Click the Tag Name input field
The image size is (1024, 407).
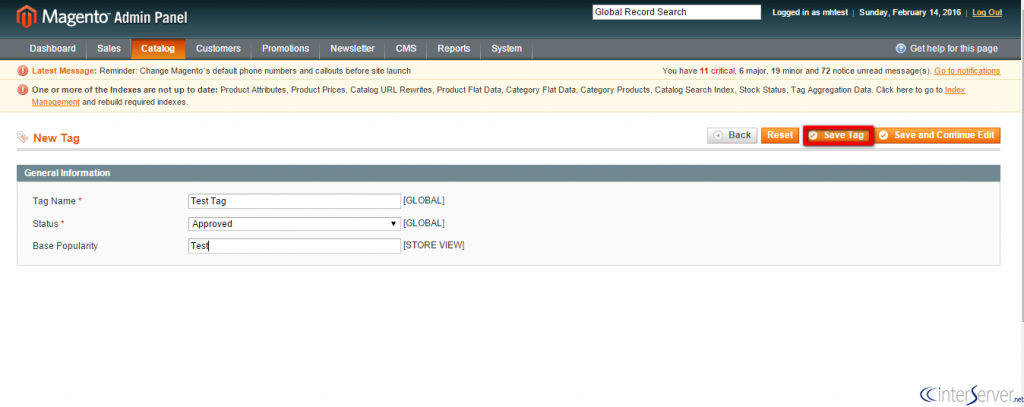(294, 201)
